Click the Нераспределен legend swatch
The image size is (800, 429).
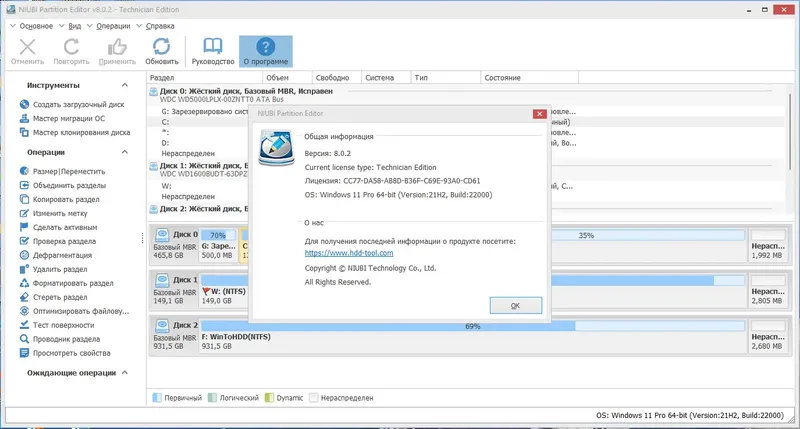(x=313, y=398)
